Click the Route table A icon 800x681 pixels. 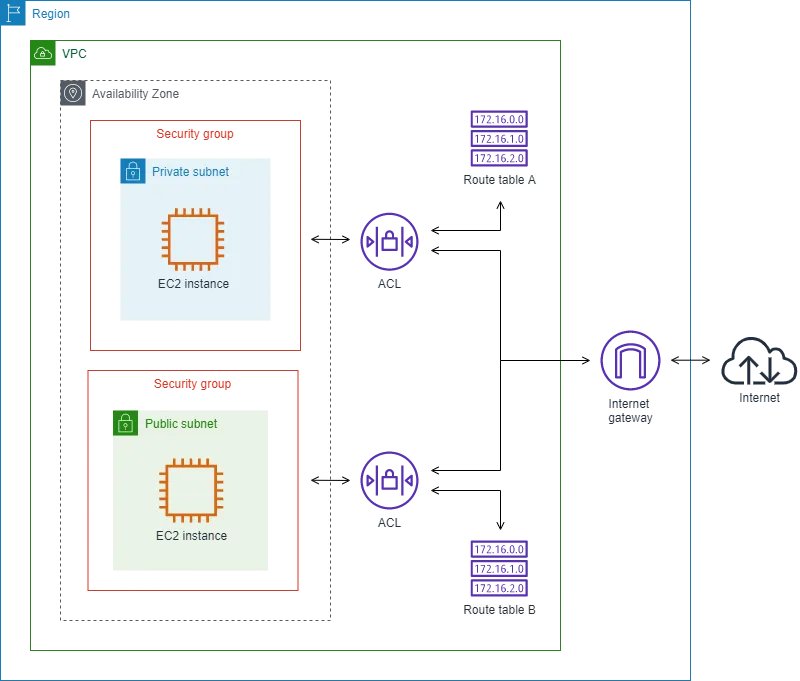coord(498,137)
